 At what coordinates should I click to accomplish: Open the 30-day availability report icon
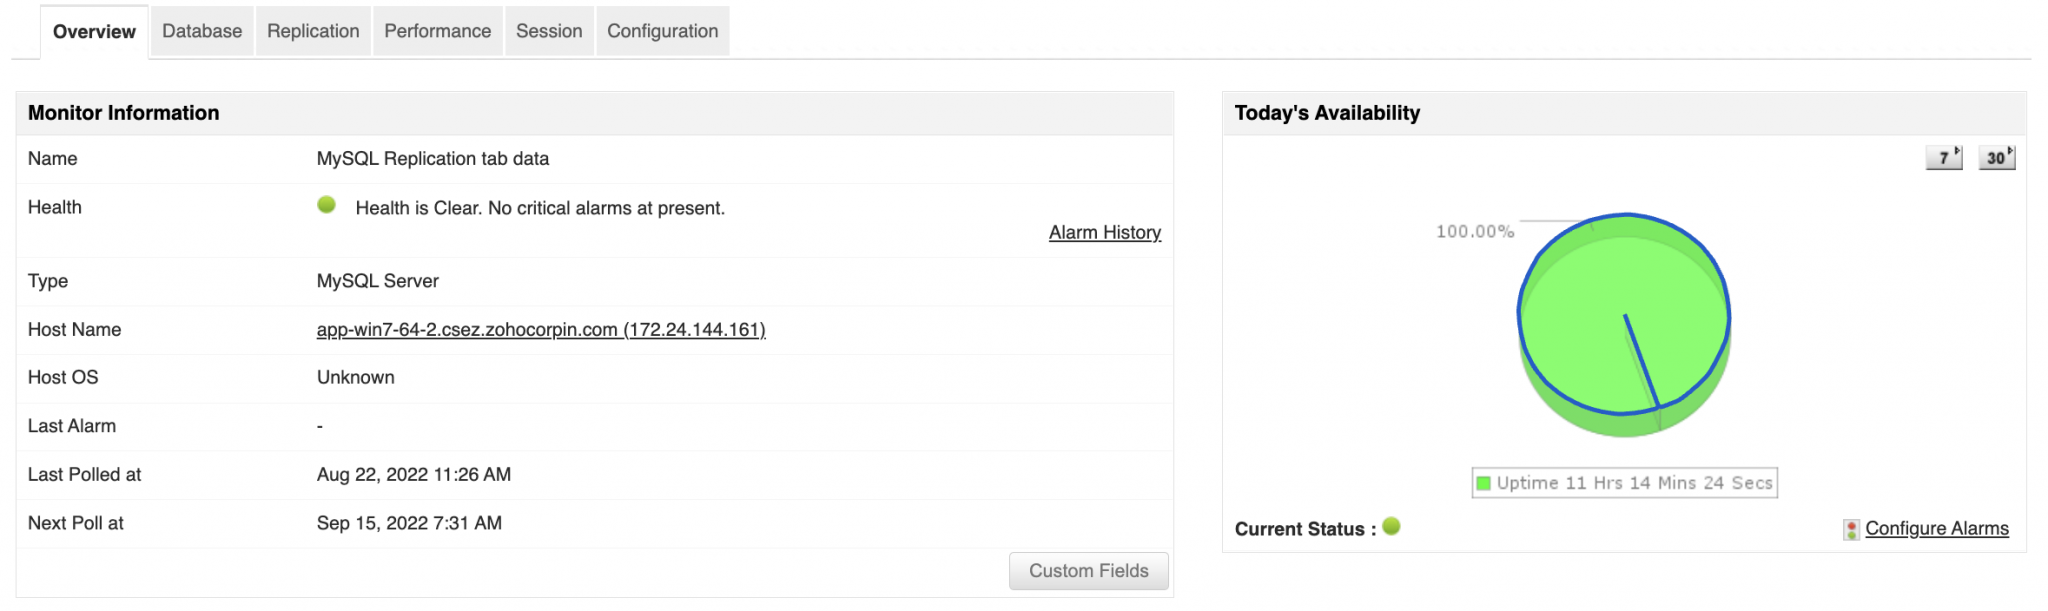(1996, 158)
